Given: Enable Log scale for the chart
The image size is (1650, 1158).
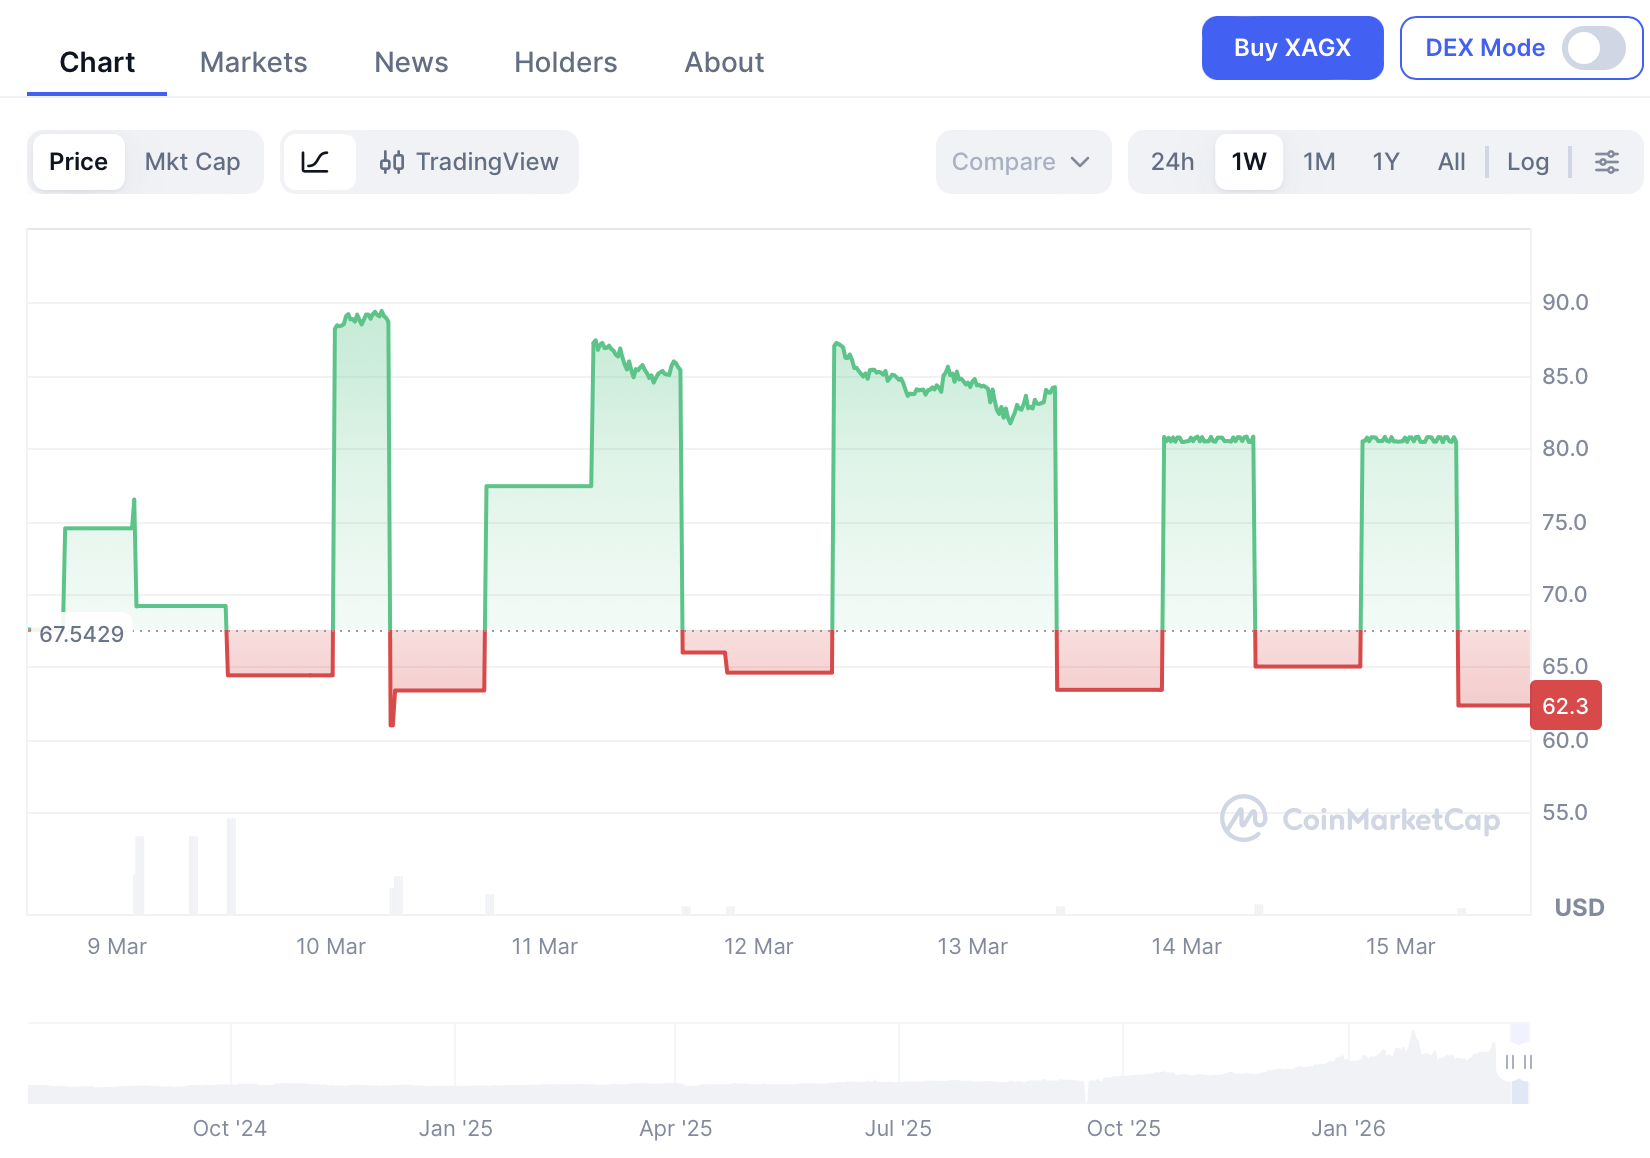Looking at the screenshot, I should tap(1527, 161).
